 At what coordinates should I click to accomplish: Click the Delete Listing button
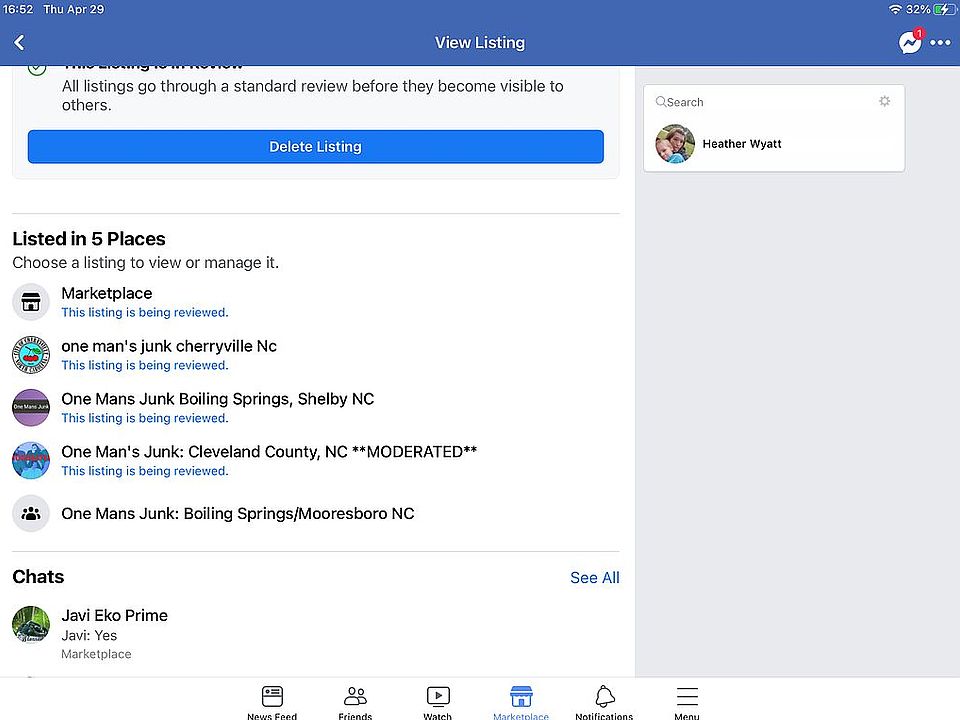coord(315,146)
